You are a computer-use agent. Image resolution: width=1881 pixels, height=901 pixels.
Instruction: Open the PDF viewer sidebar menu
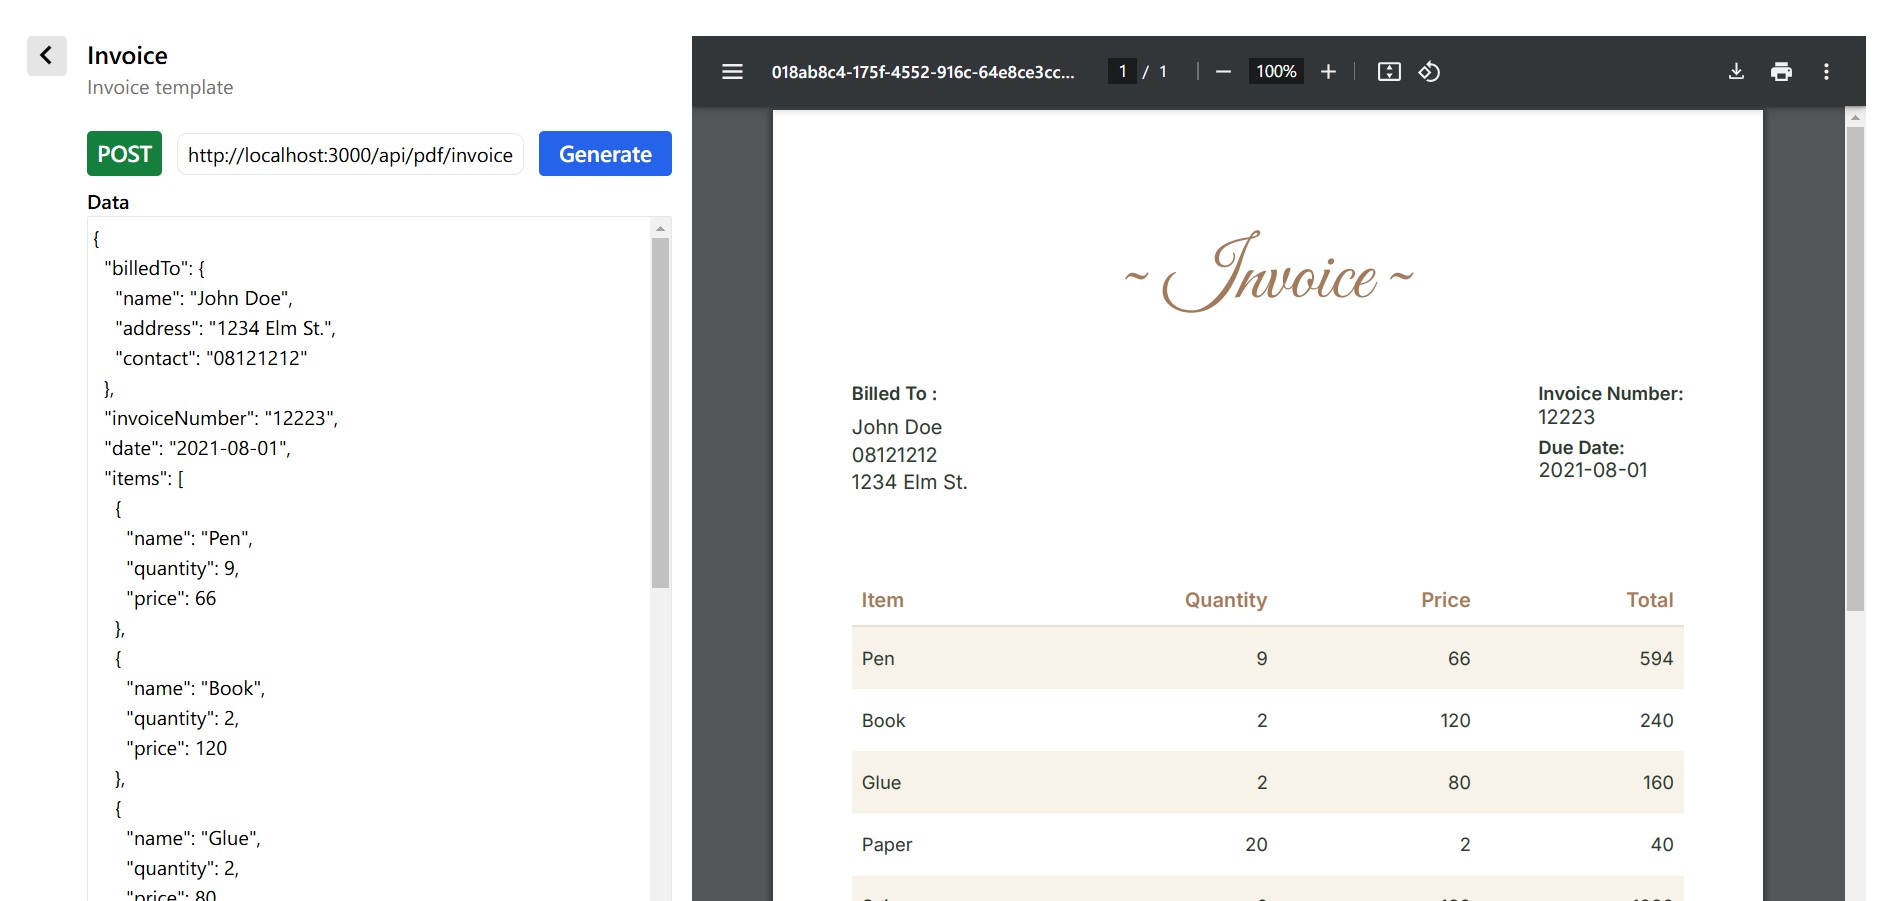point(732,72)
